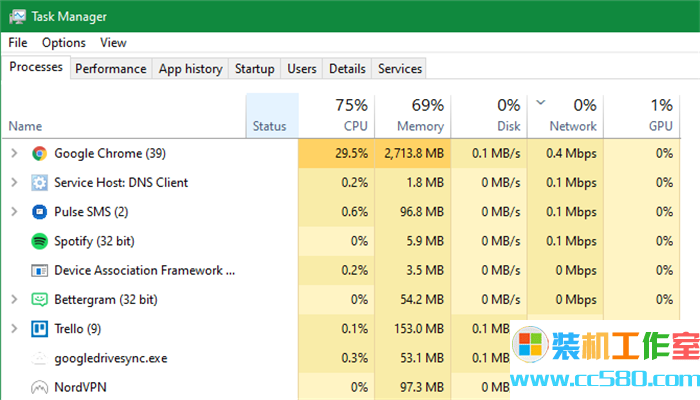Image resolution: width=700 pixels, height=400 pixels.
Task: Select the Pulse SMS (2) row name
Action: [91, 212]
